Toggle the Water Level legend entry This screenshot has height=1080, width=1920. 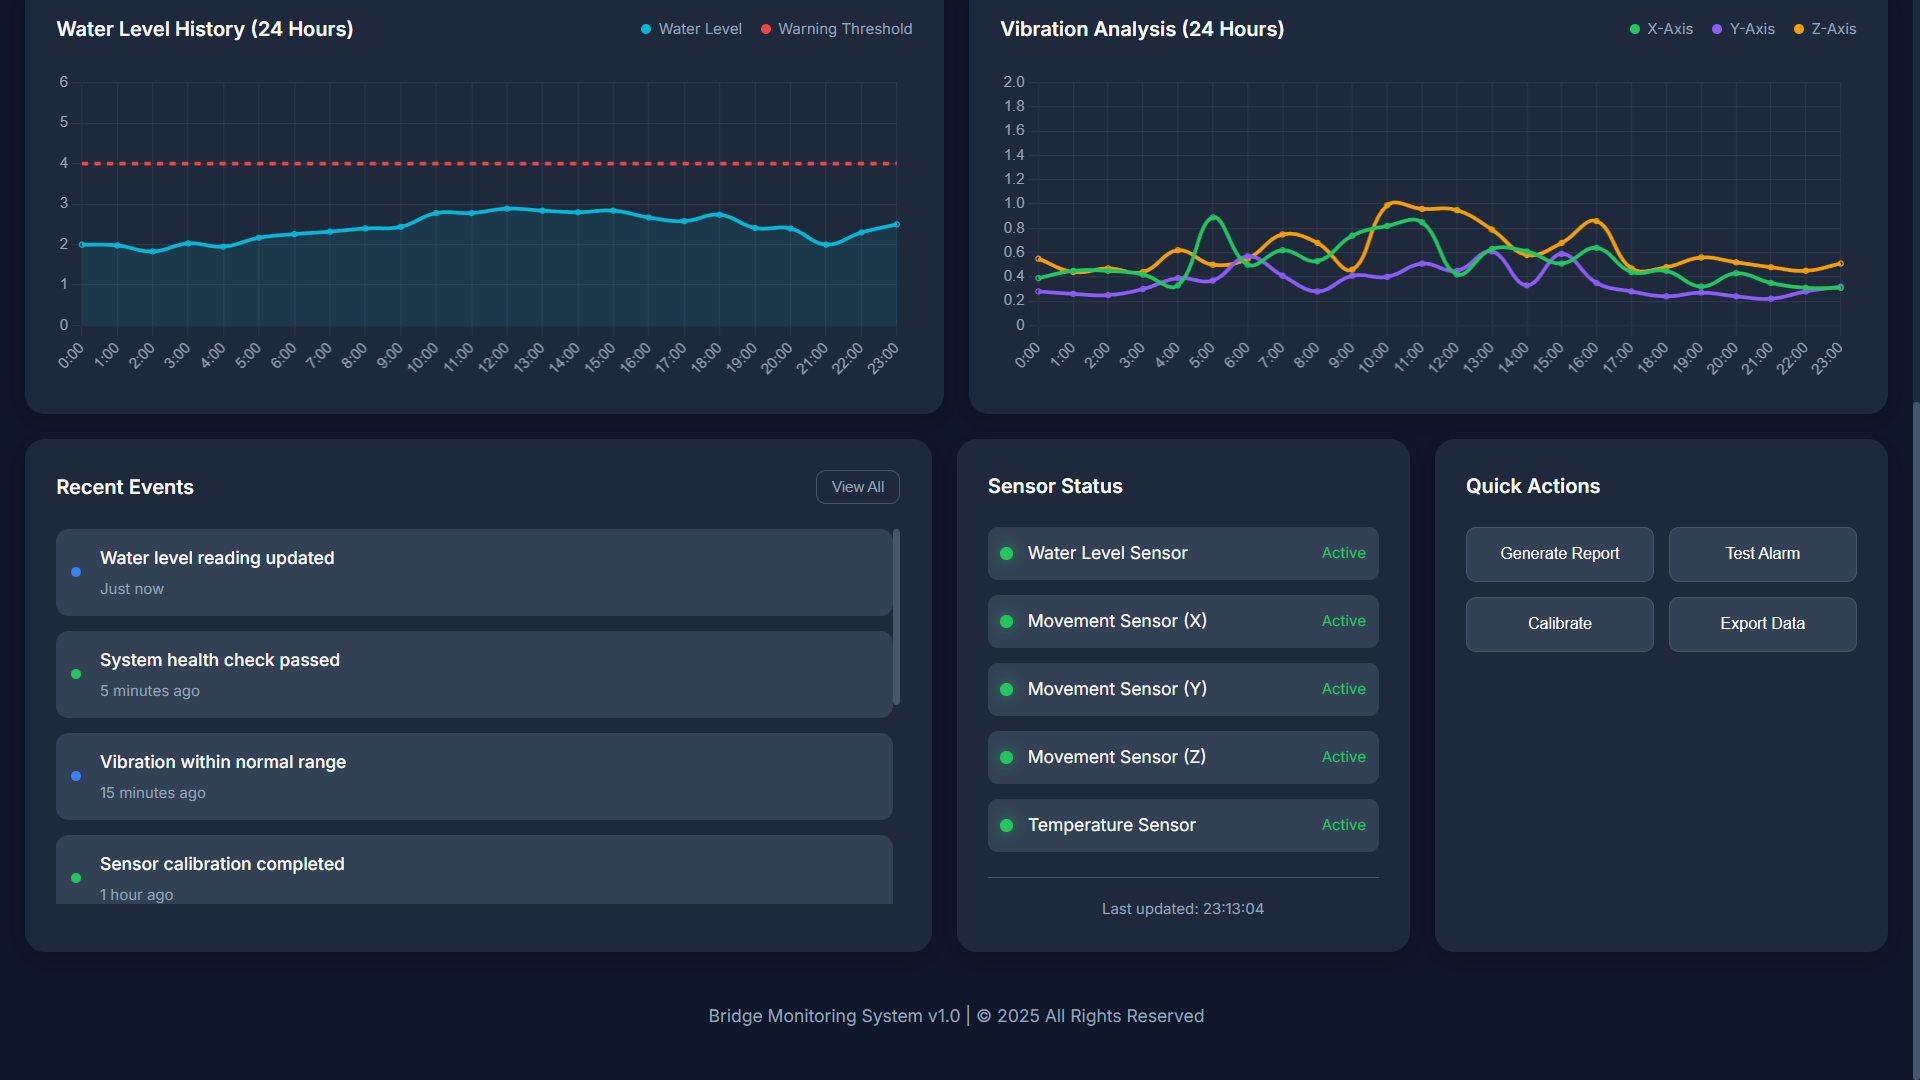(x=691, y=29)
